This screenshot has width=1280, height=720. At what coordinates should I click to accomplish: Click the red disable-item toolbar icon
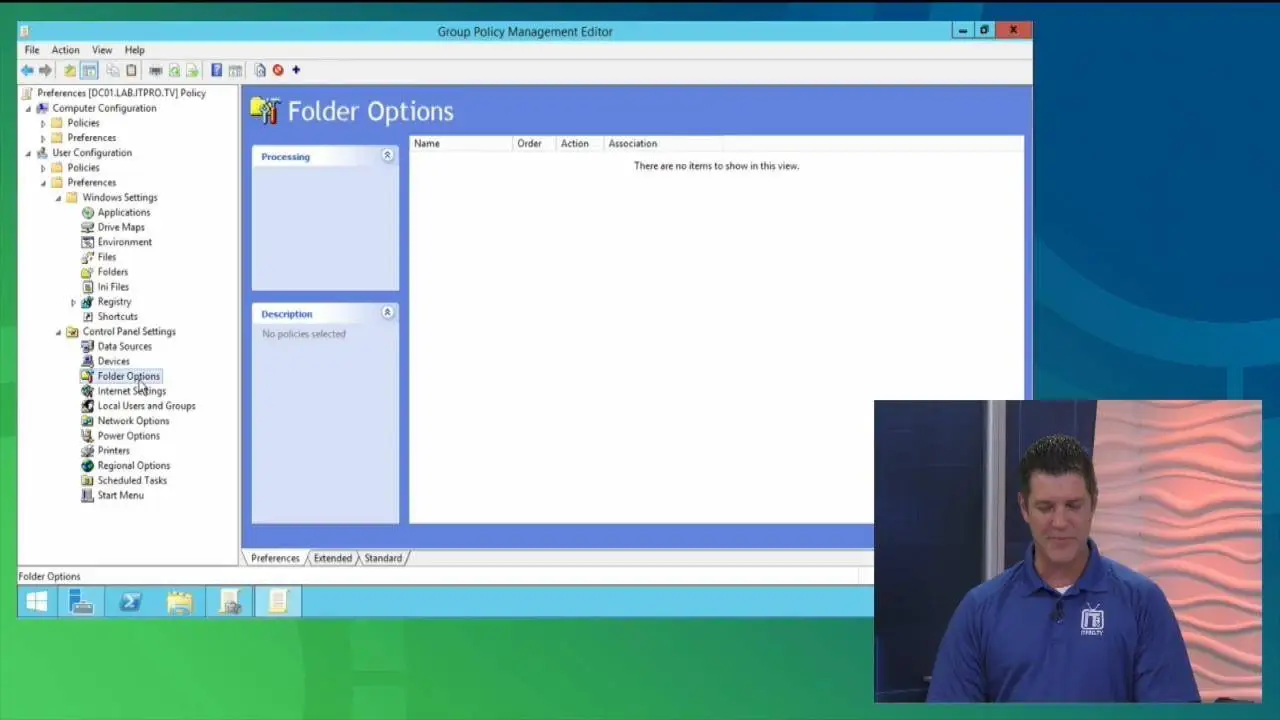point(278,70)
